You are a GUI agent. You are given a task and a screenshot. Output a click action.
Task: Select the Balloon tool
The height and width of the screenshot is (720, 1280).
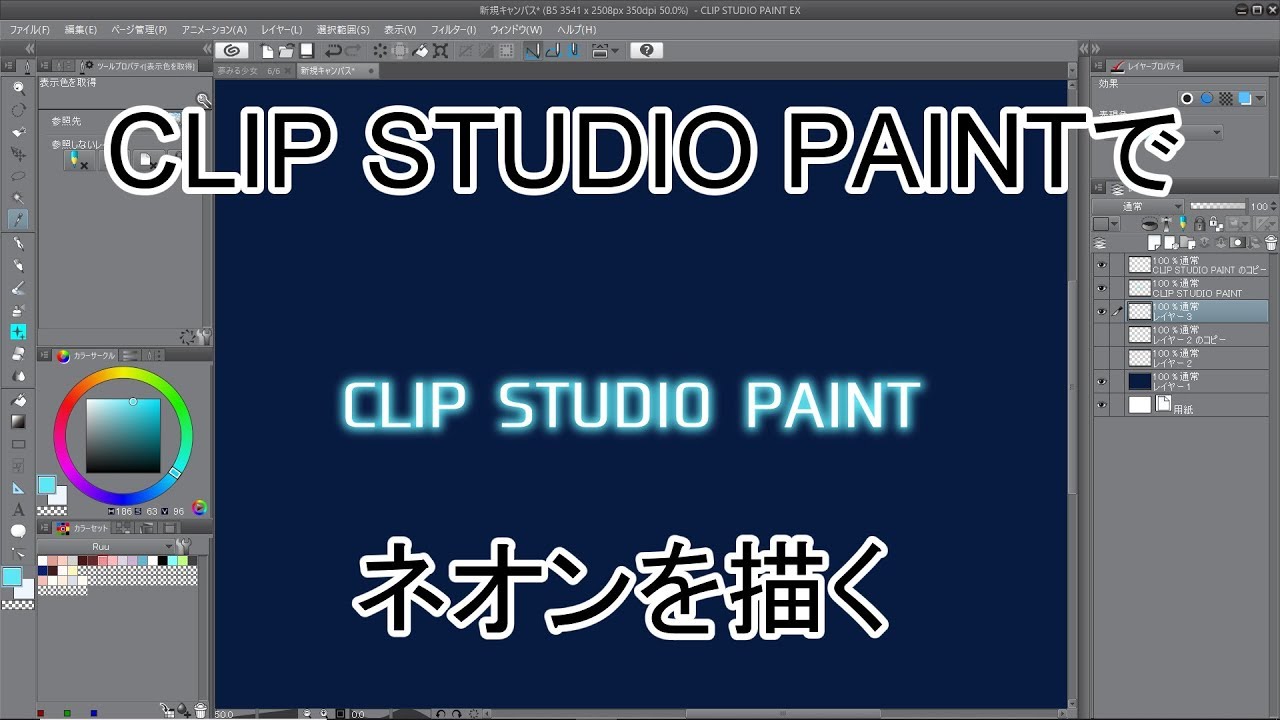click(x=18, y=532)
